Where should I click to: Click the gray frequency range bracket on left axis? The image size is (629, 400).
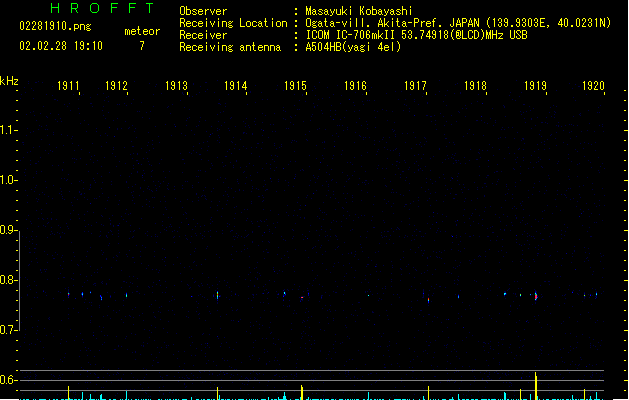(19, 281)
